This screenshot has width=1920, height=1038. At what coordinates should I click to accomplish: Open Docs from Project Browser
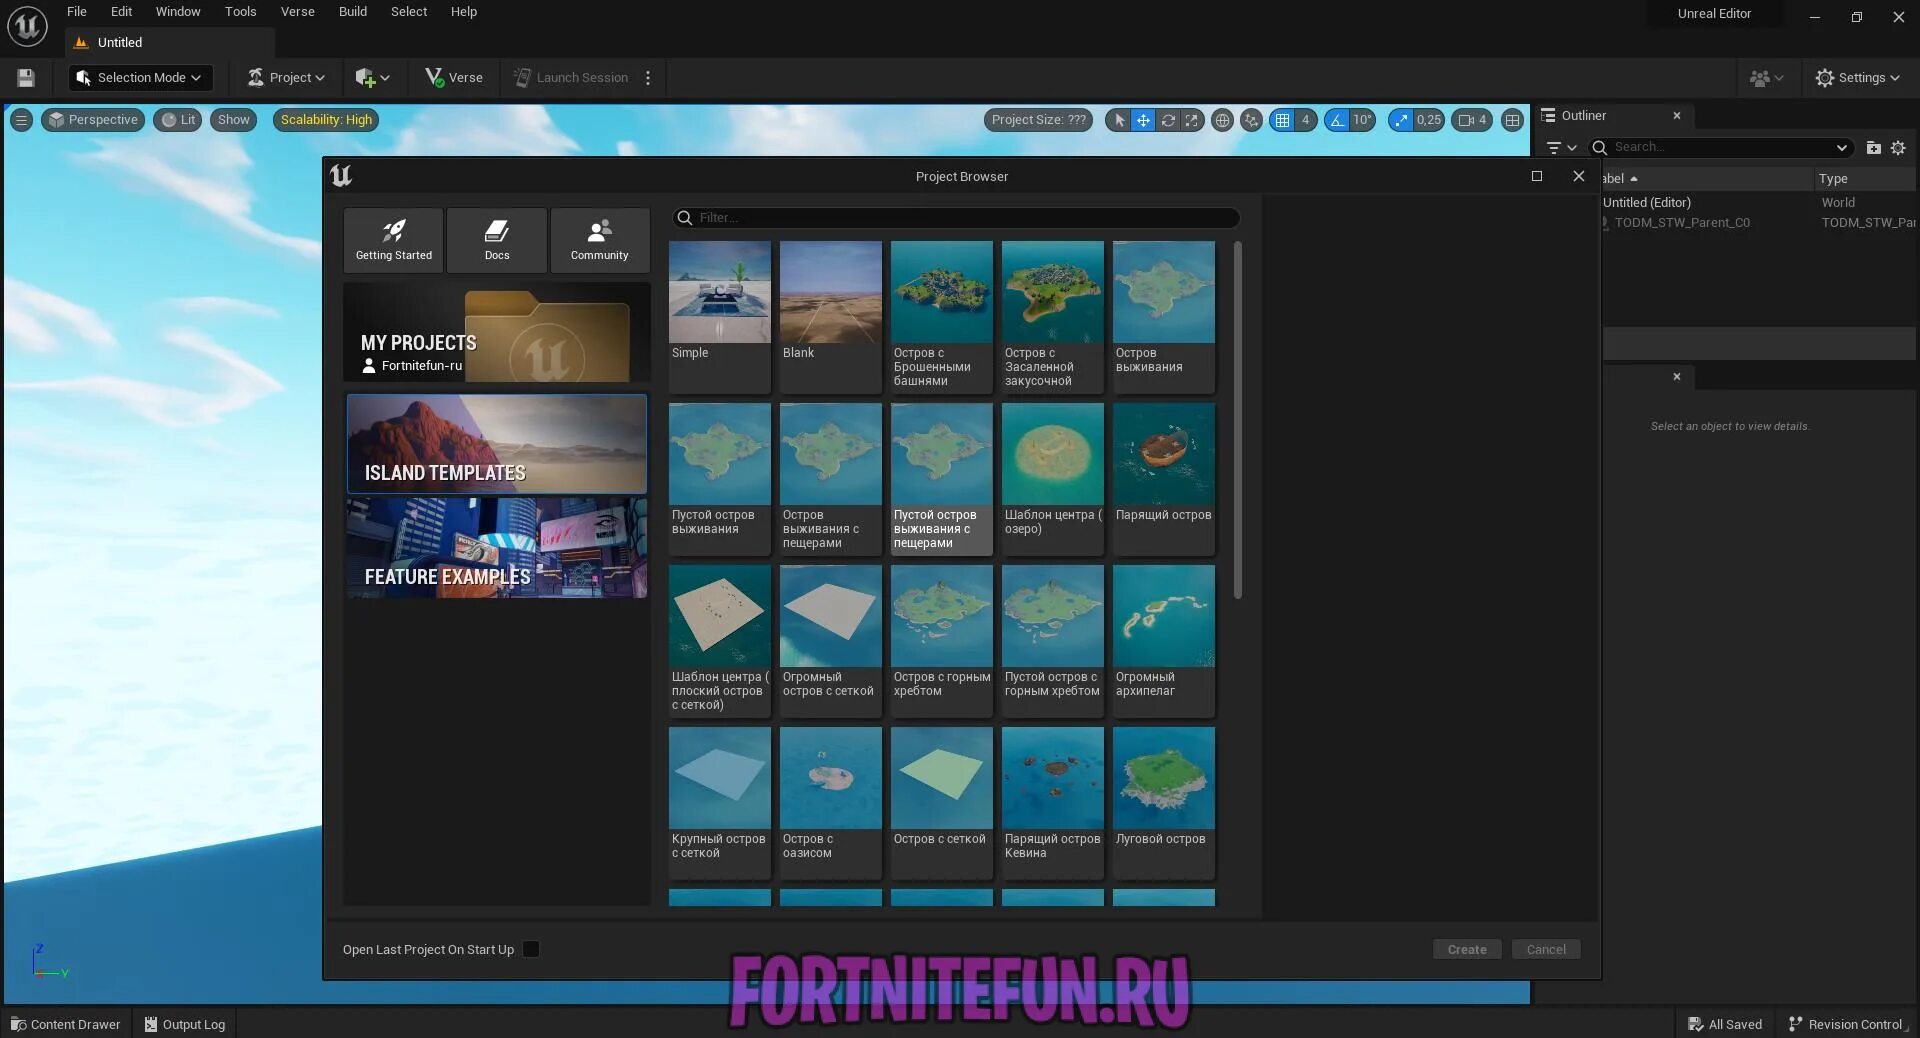point(497,240)
